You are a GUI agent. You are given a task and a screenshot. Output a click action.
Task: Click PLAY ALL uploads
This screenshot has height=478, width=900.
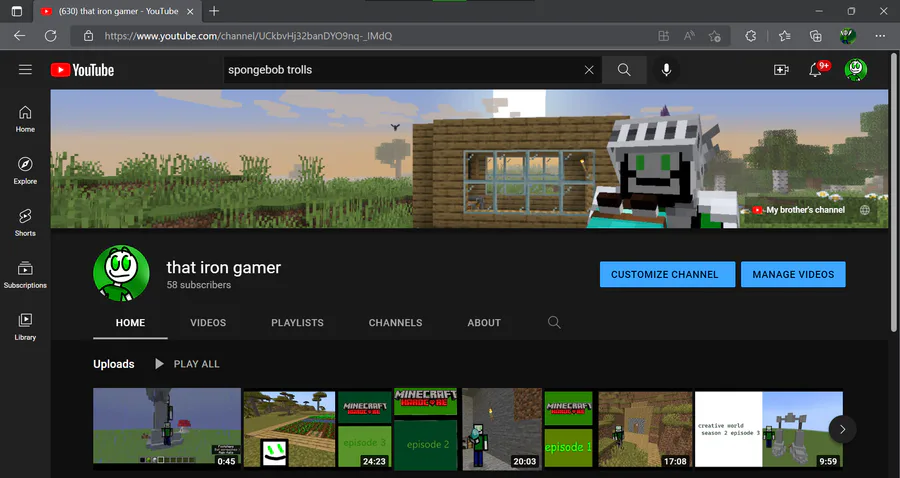(187, 364)
